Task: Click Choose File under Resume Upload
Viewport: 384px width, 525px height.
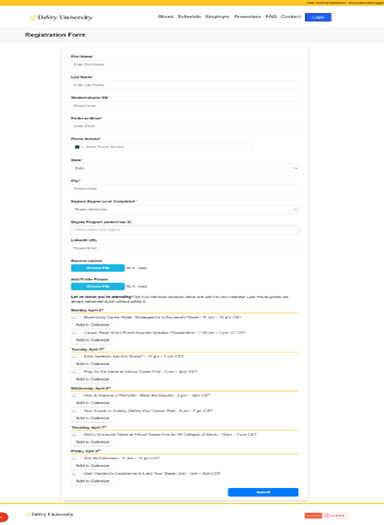Action: [x=98, y=268]
